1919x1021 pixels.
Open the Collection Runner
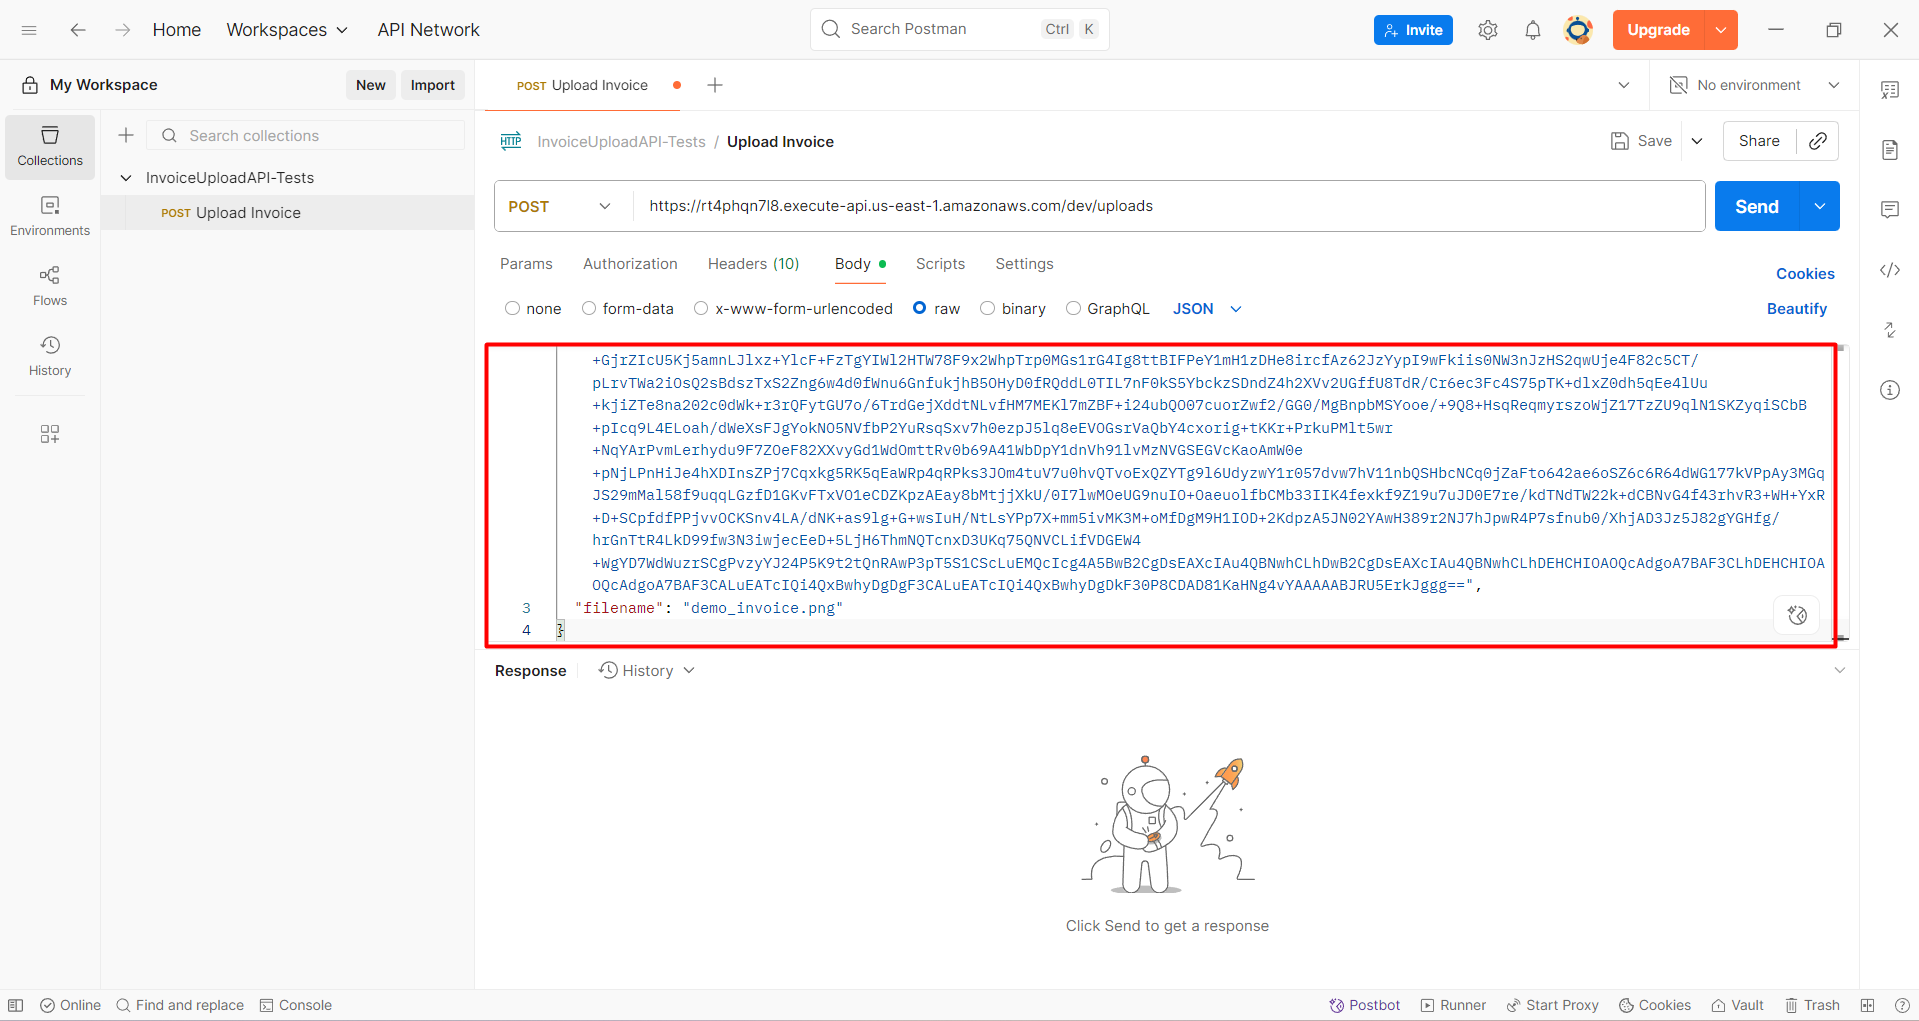pos(1452,1005)
